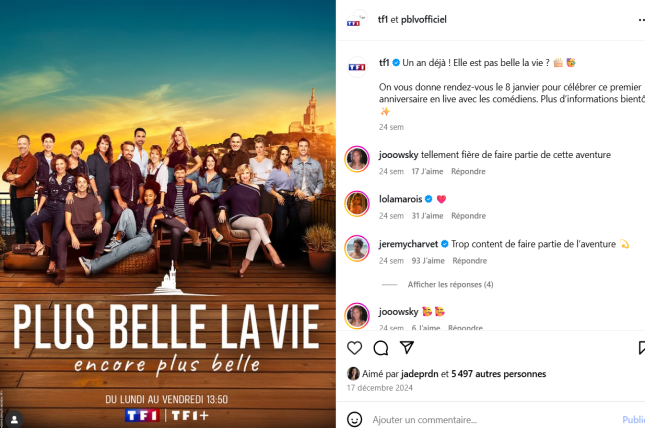This screenshot has height=428, width=645.
Task: Show tagged people on the poster
Action: (14, 419)
